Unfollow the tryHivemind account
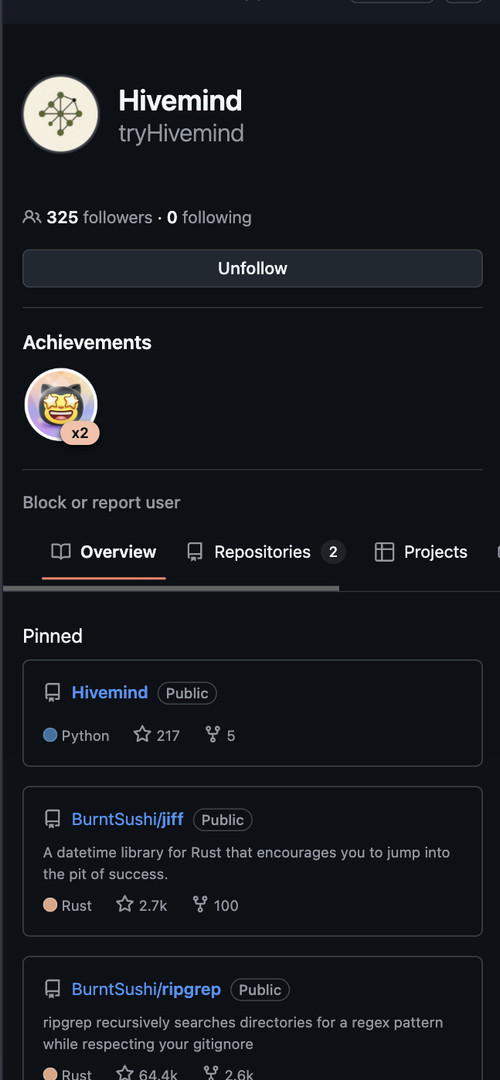 (252, 268)
